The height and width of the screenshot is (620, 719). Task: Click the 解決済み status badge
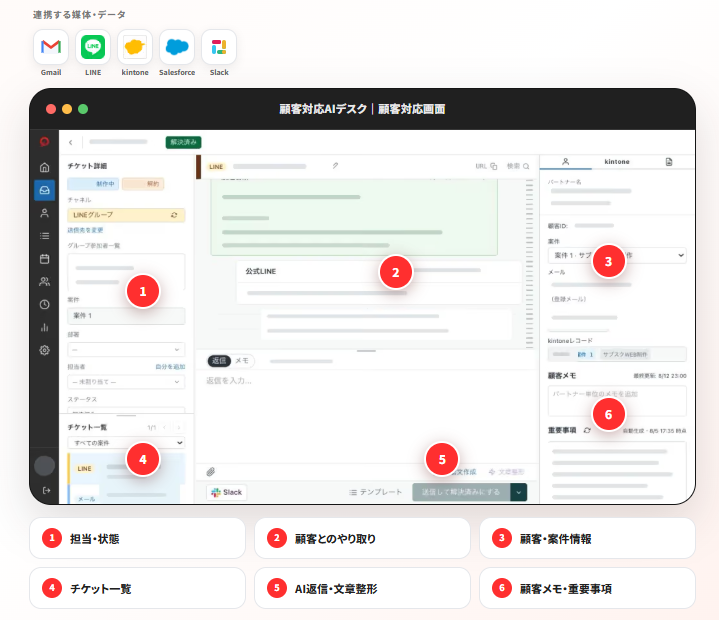point(183,142)
